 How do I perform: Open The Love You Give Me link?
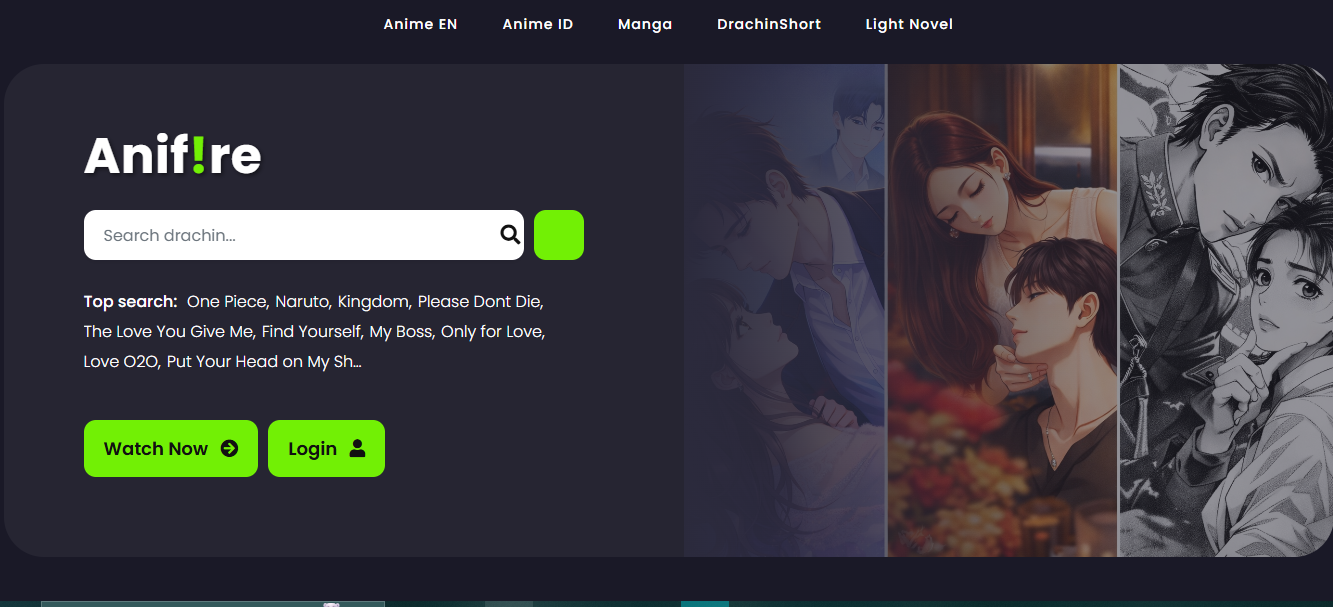coord(168,331)
